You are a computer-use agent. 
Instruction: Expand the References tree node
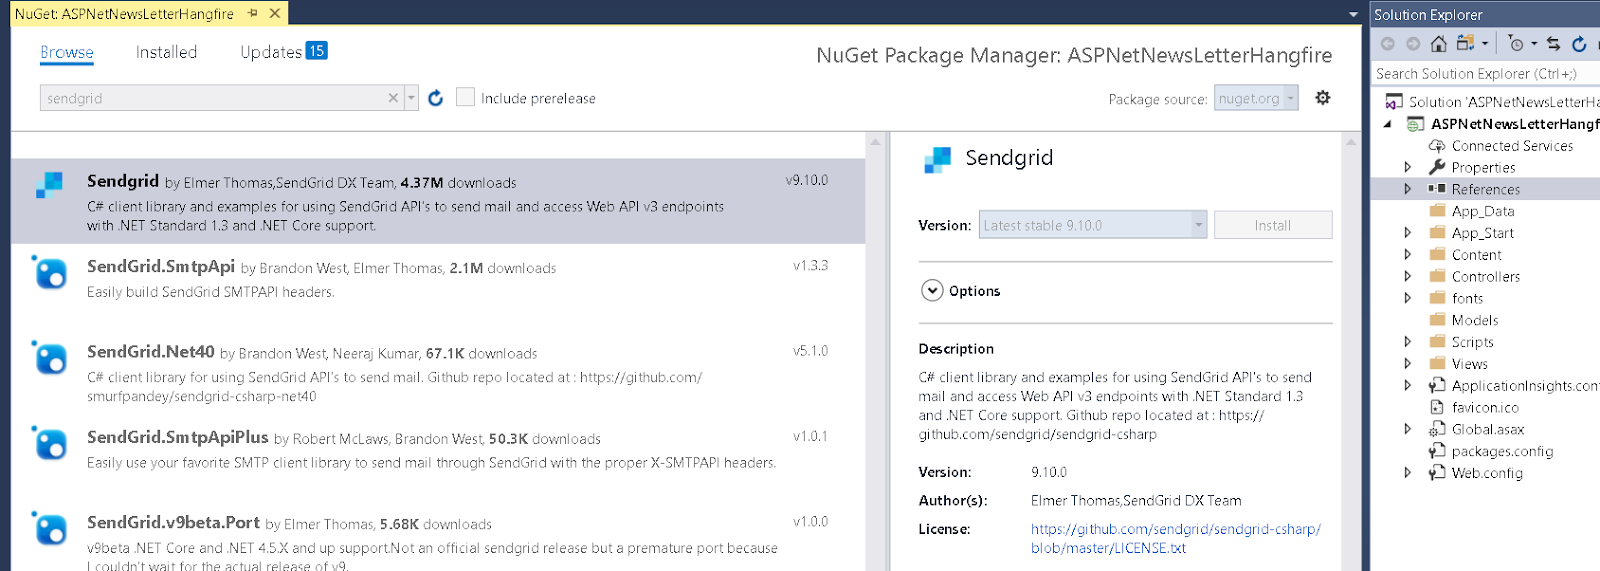pos(1407,189)
